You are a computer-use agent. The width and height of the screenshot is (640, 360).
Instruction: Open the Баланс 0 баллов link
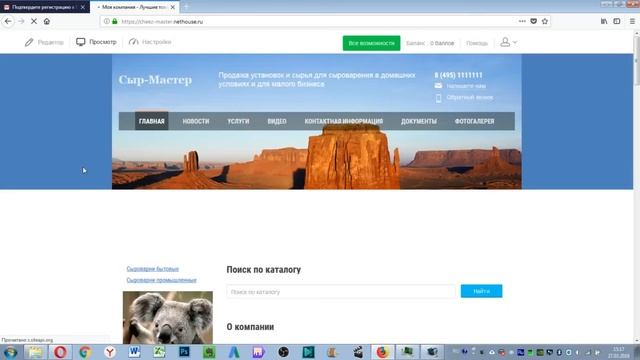tap(430, 43)
